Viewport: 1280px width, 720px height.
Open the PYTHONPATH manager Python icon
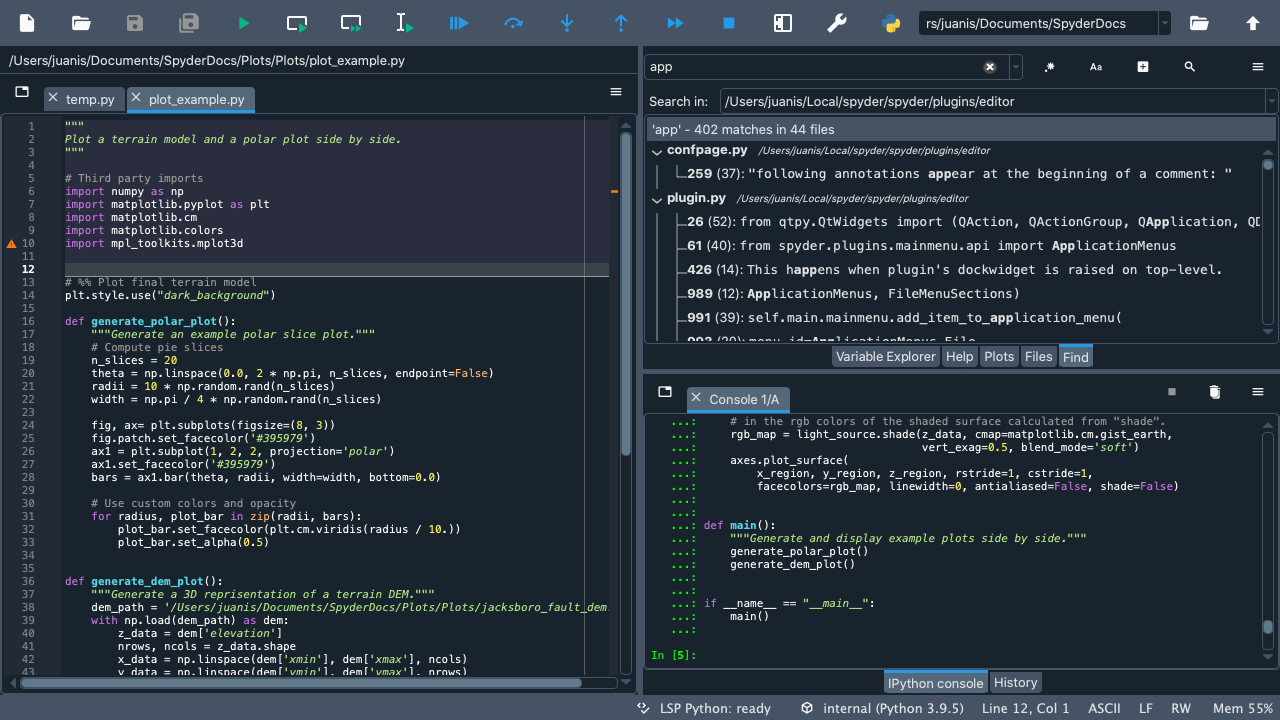tap(891, 23)
